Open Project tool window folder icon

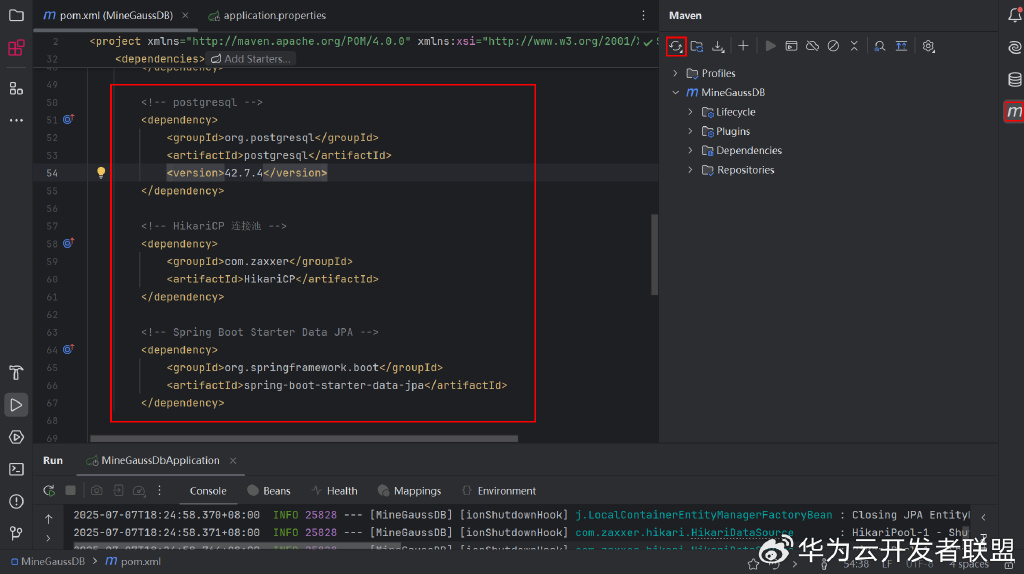(x=16, y=15)
